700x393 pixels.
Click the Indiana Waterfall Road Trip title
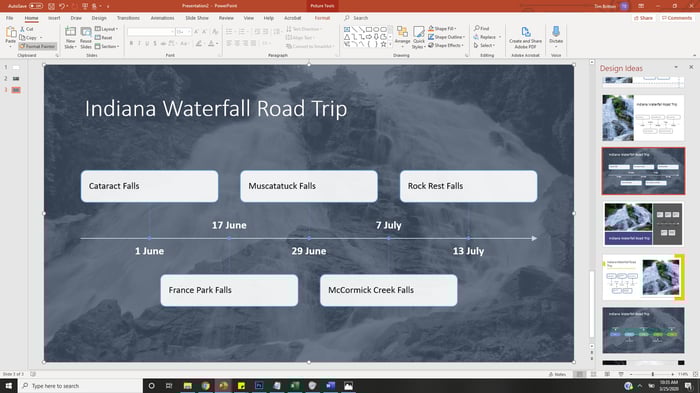216,109
